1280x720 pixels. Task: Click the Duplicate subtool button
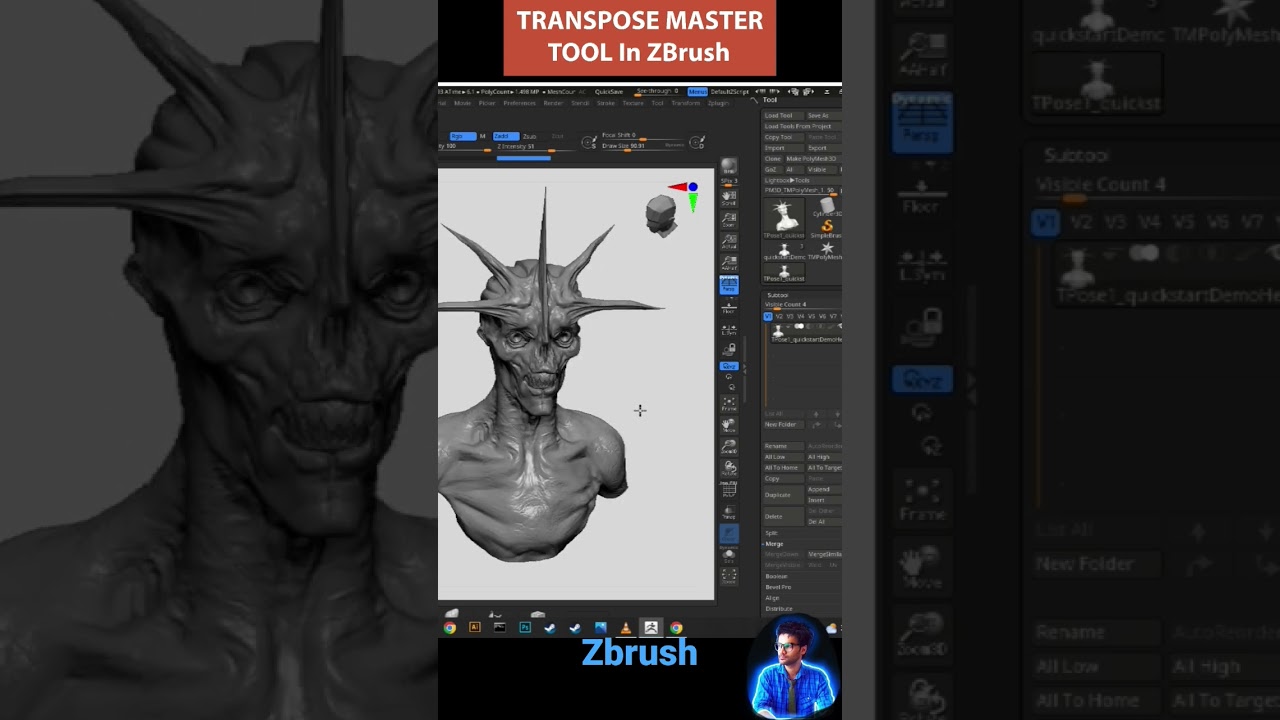click(778, 495)
